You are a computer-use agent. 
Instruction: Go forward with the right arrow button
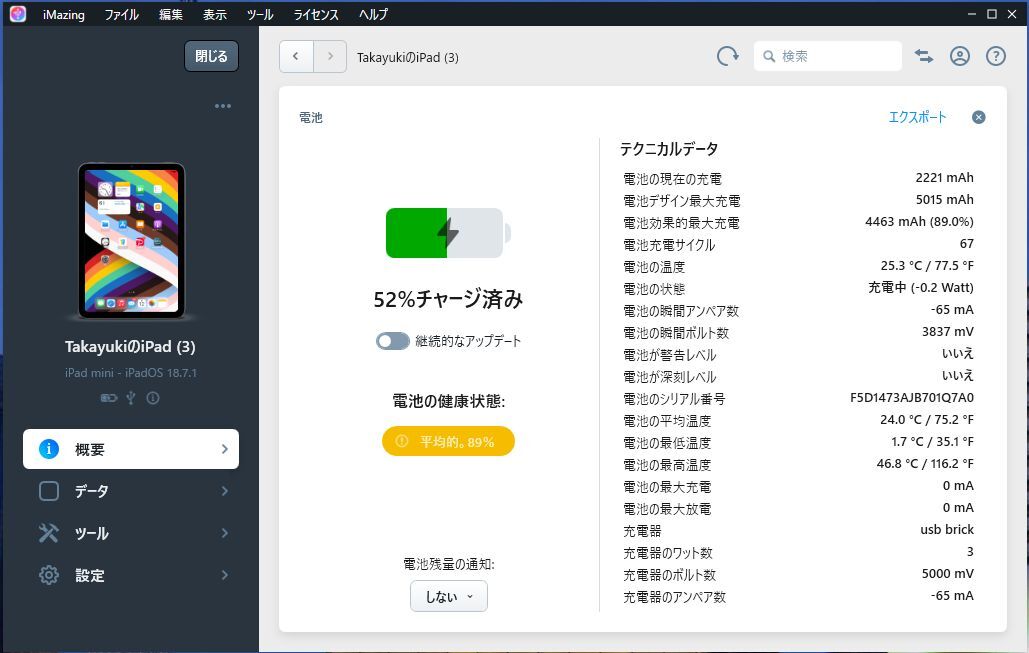click(x=330, y=56)
